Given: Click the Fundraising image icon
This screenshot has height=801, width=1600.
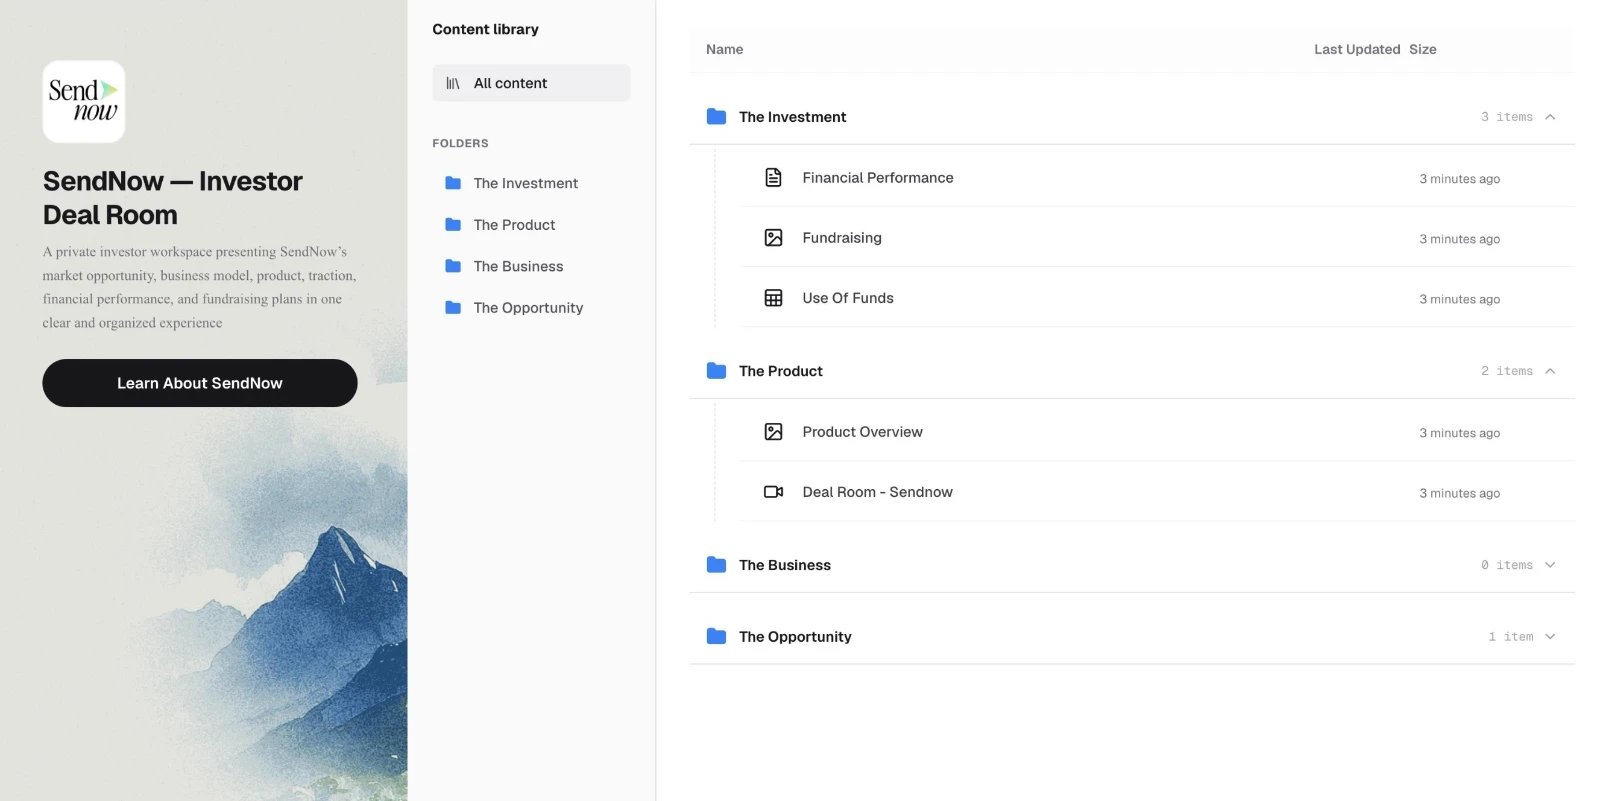Looking at the screenshot, I should [773, 238].
